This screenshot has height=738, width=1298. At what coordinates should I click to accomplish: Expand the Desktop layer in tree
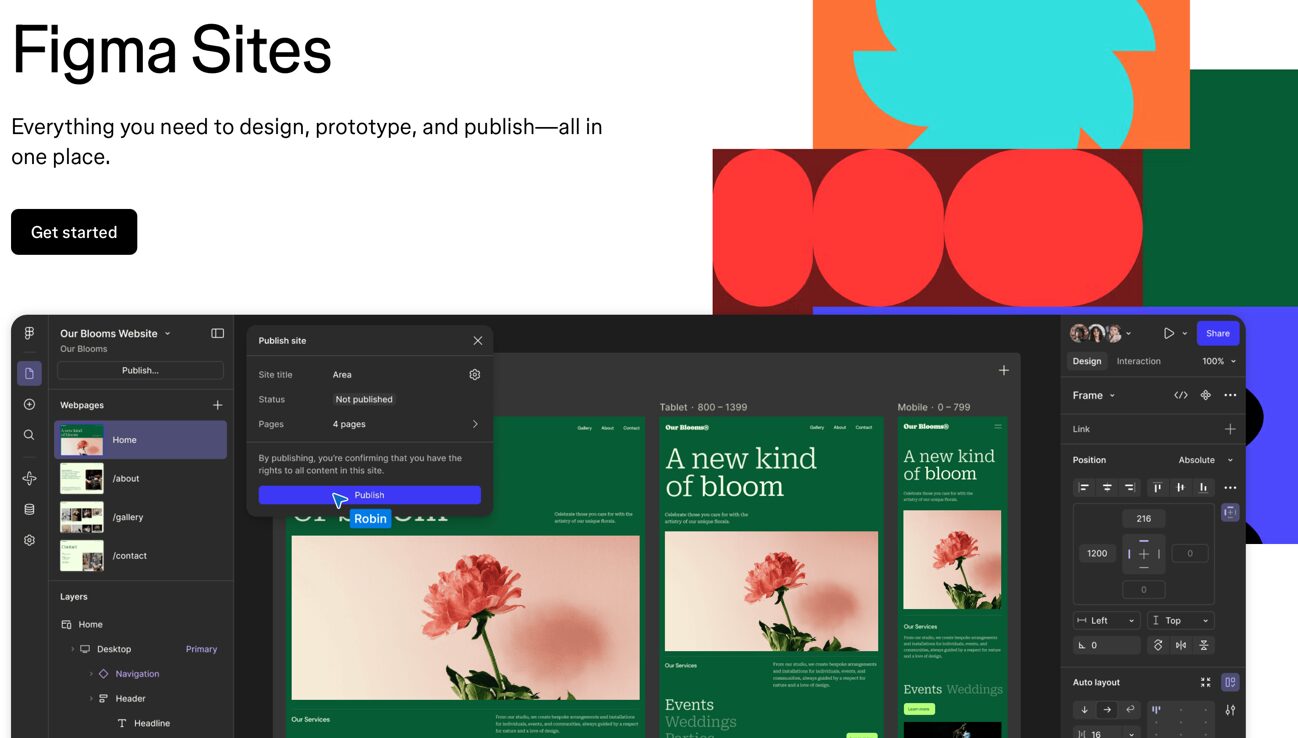[73, 649]
